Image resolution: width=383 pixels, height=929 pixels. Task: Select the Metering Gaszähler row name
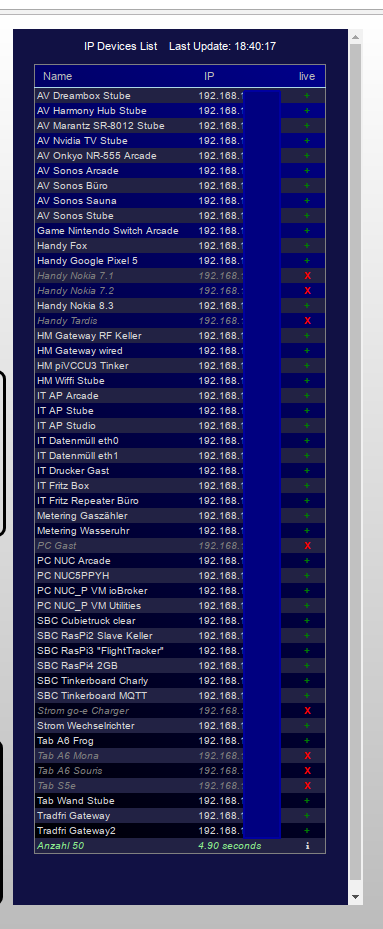82,516
